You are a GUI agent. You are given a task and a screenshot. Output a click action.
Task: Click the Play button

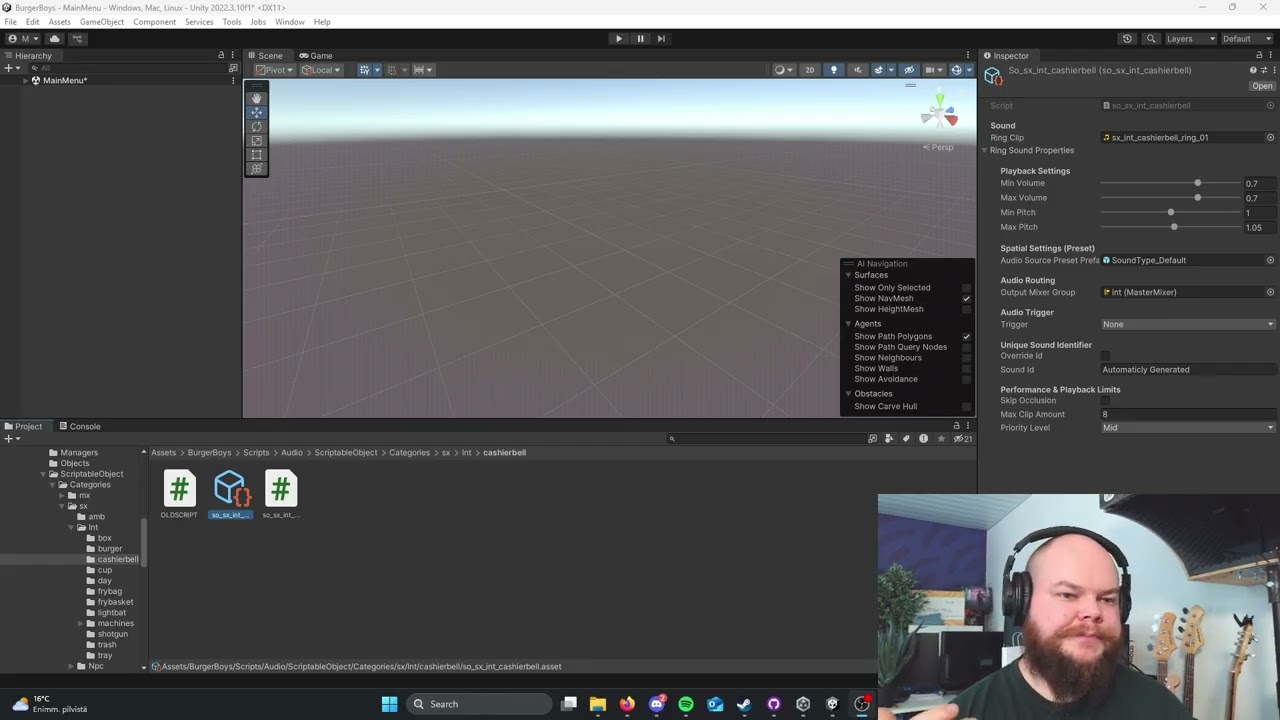point(618,39)
